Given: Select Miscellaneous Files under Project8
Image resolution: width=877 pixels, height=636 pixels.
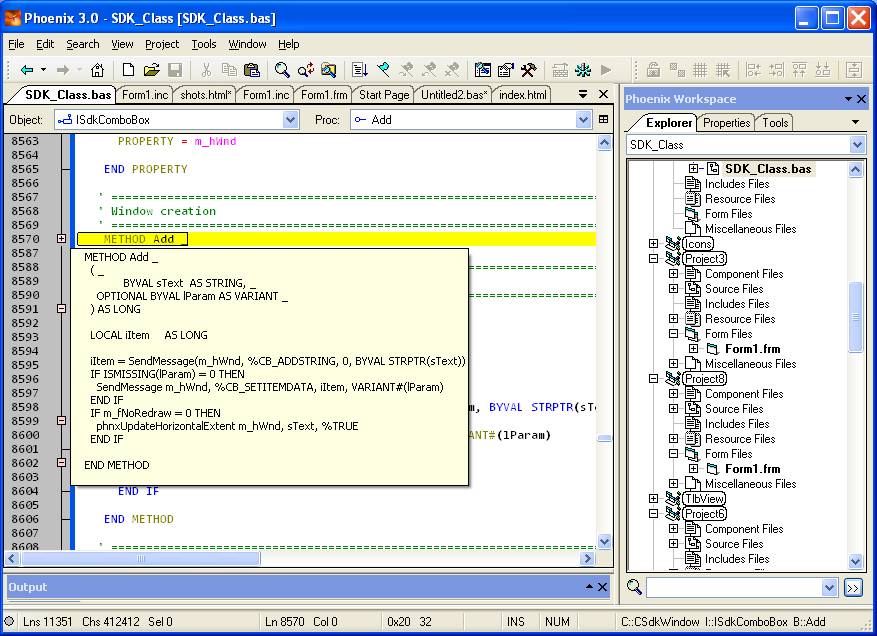Looking at the screenshot, I should 750,484.
